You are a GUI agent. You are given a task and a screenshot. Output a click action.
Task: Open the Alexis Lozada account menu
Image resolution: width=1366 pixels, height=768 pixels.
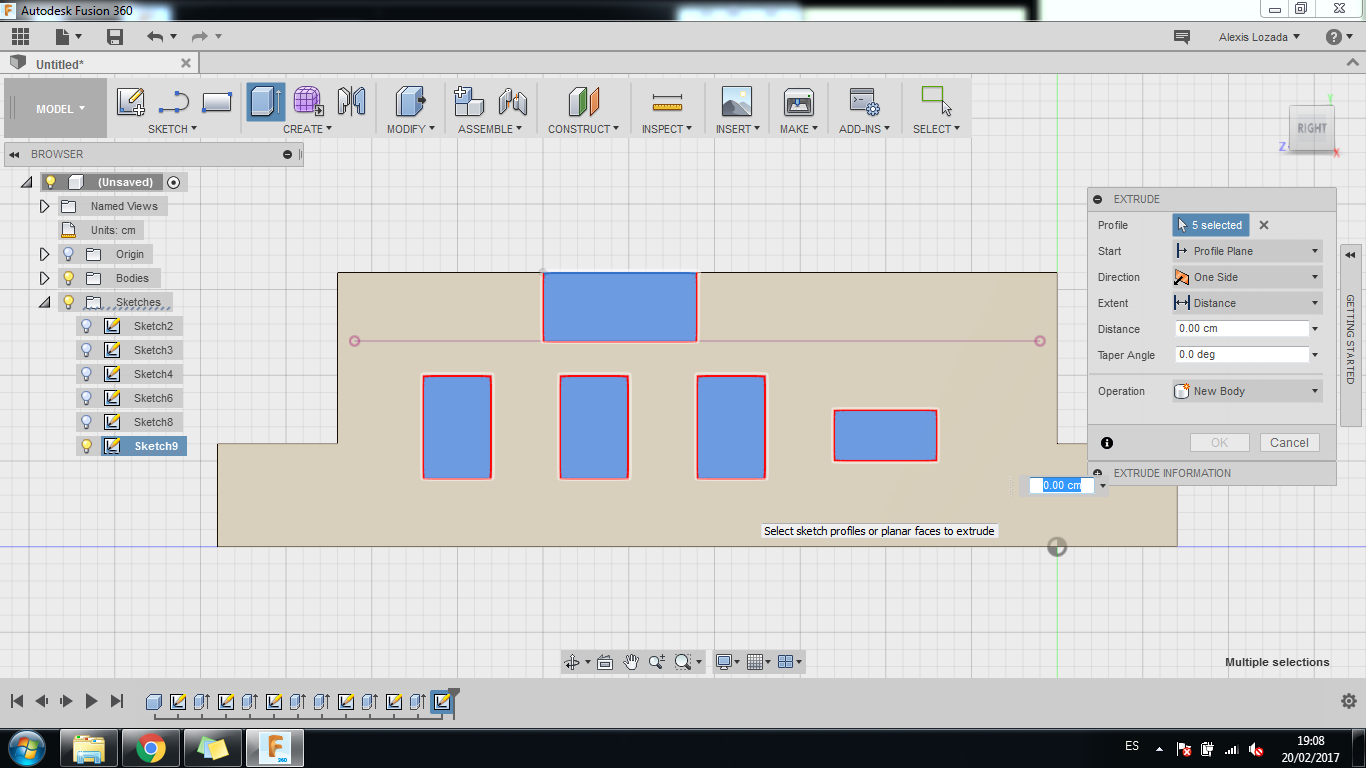[1260, 37]
